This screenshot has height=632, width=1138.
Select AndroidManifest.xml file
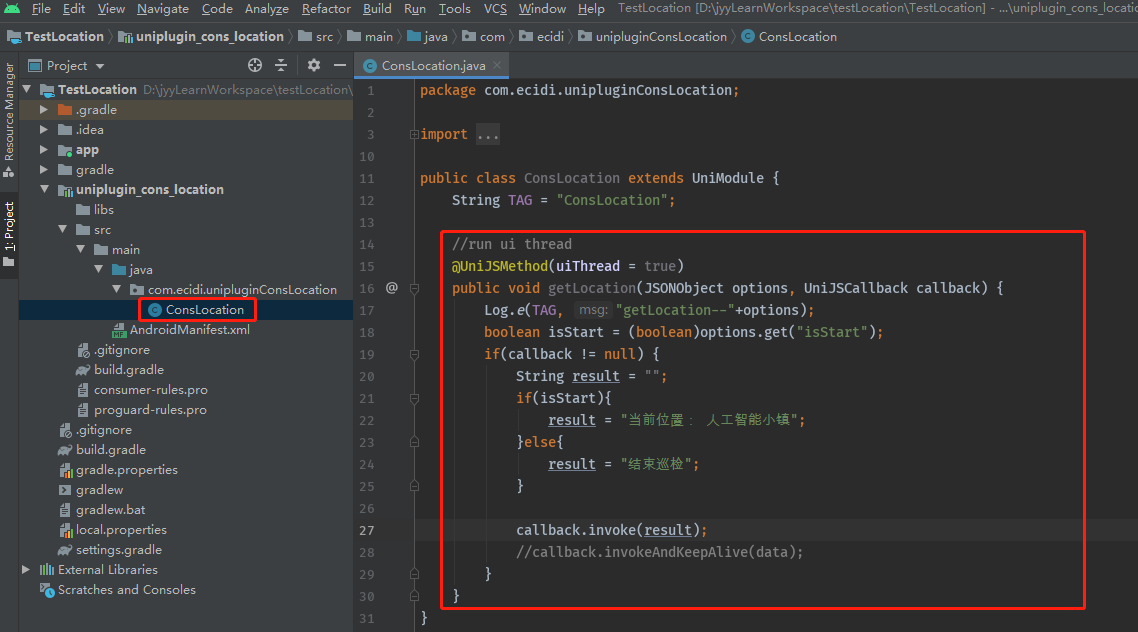click(181, 329)
